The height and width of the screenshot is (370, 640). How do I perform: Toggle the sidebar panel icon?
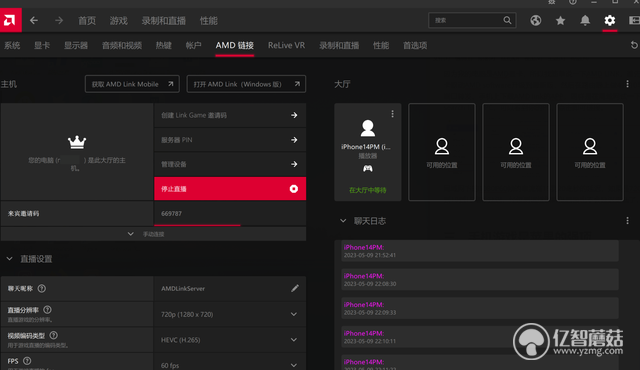pyautogui.click(x=634, y=20)
